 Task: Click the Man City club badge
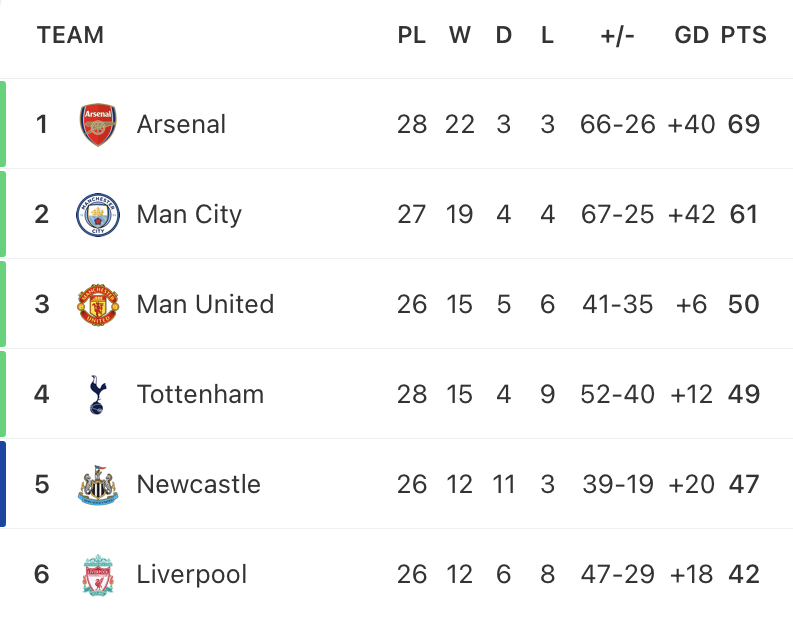(x=98, y=215)
